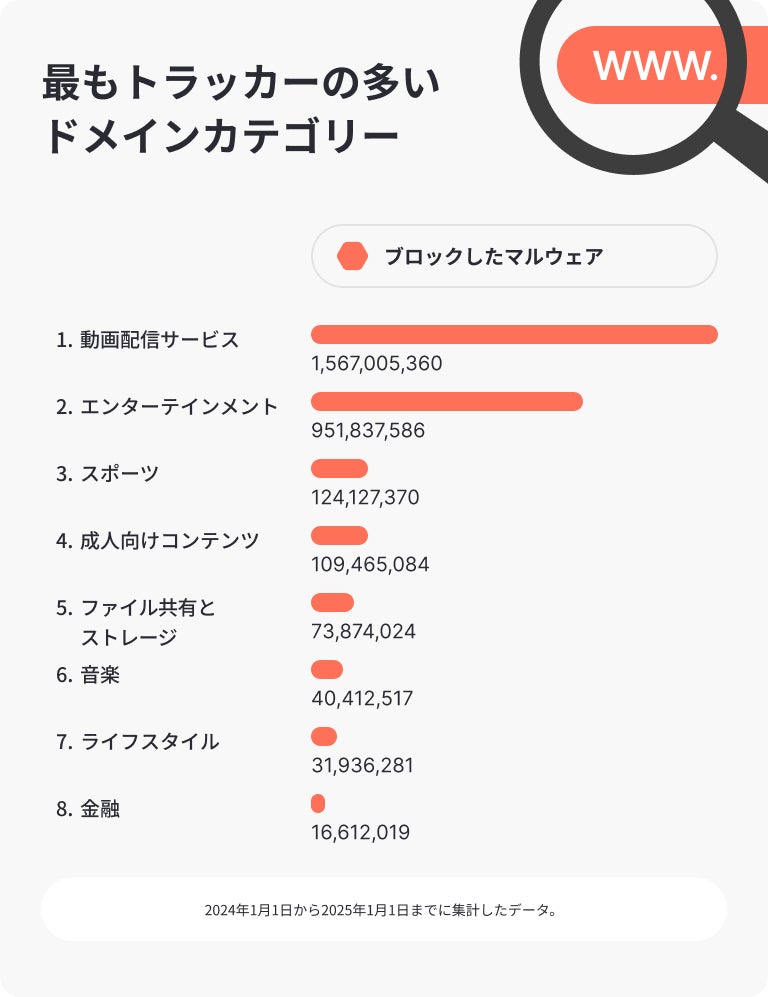
Task: Click the value 1,567,005,360
Action: [377, 364]
